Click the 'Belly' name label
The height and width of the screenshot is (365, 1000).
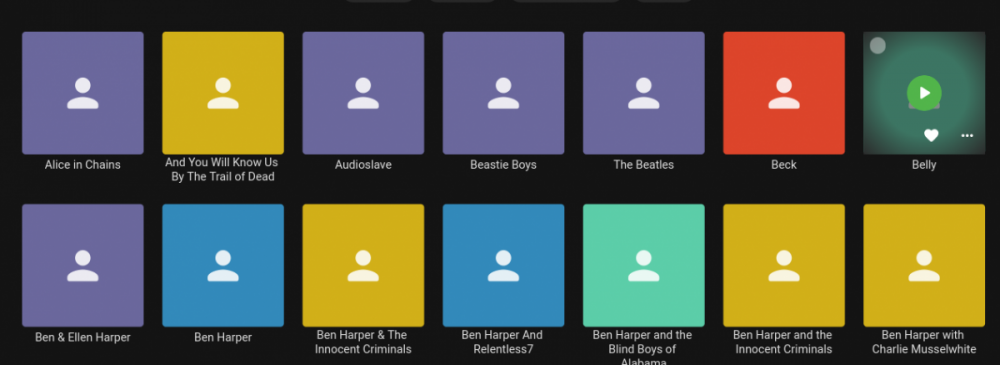click(924, 165)
